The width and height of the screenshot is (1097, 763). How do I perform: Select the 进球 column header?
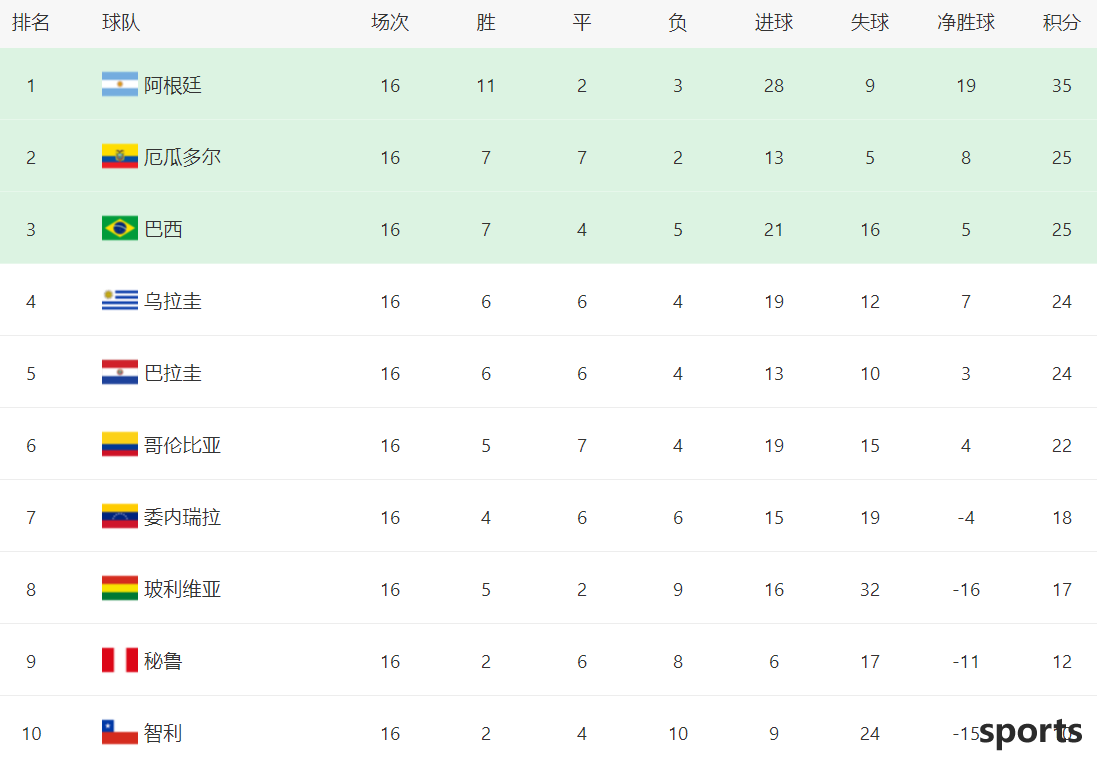pos(774,23)
